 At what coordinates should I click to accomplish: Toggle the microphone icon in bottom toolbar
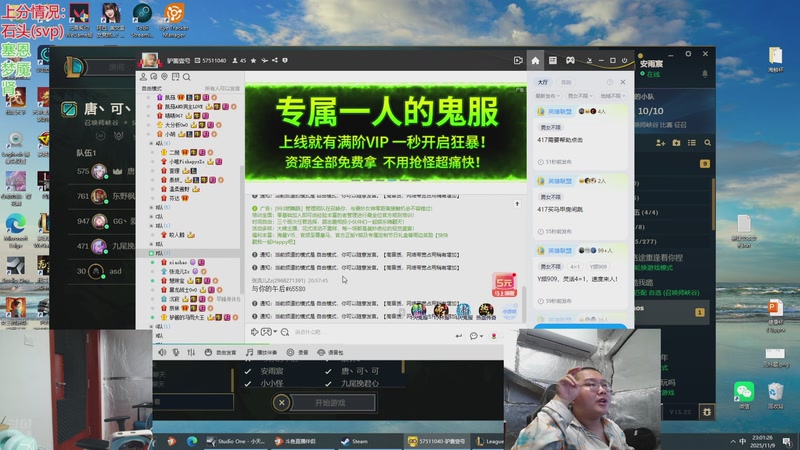pos(176,352)
